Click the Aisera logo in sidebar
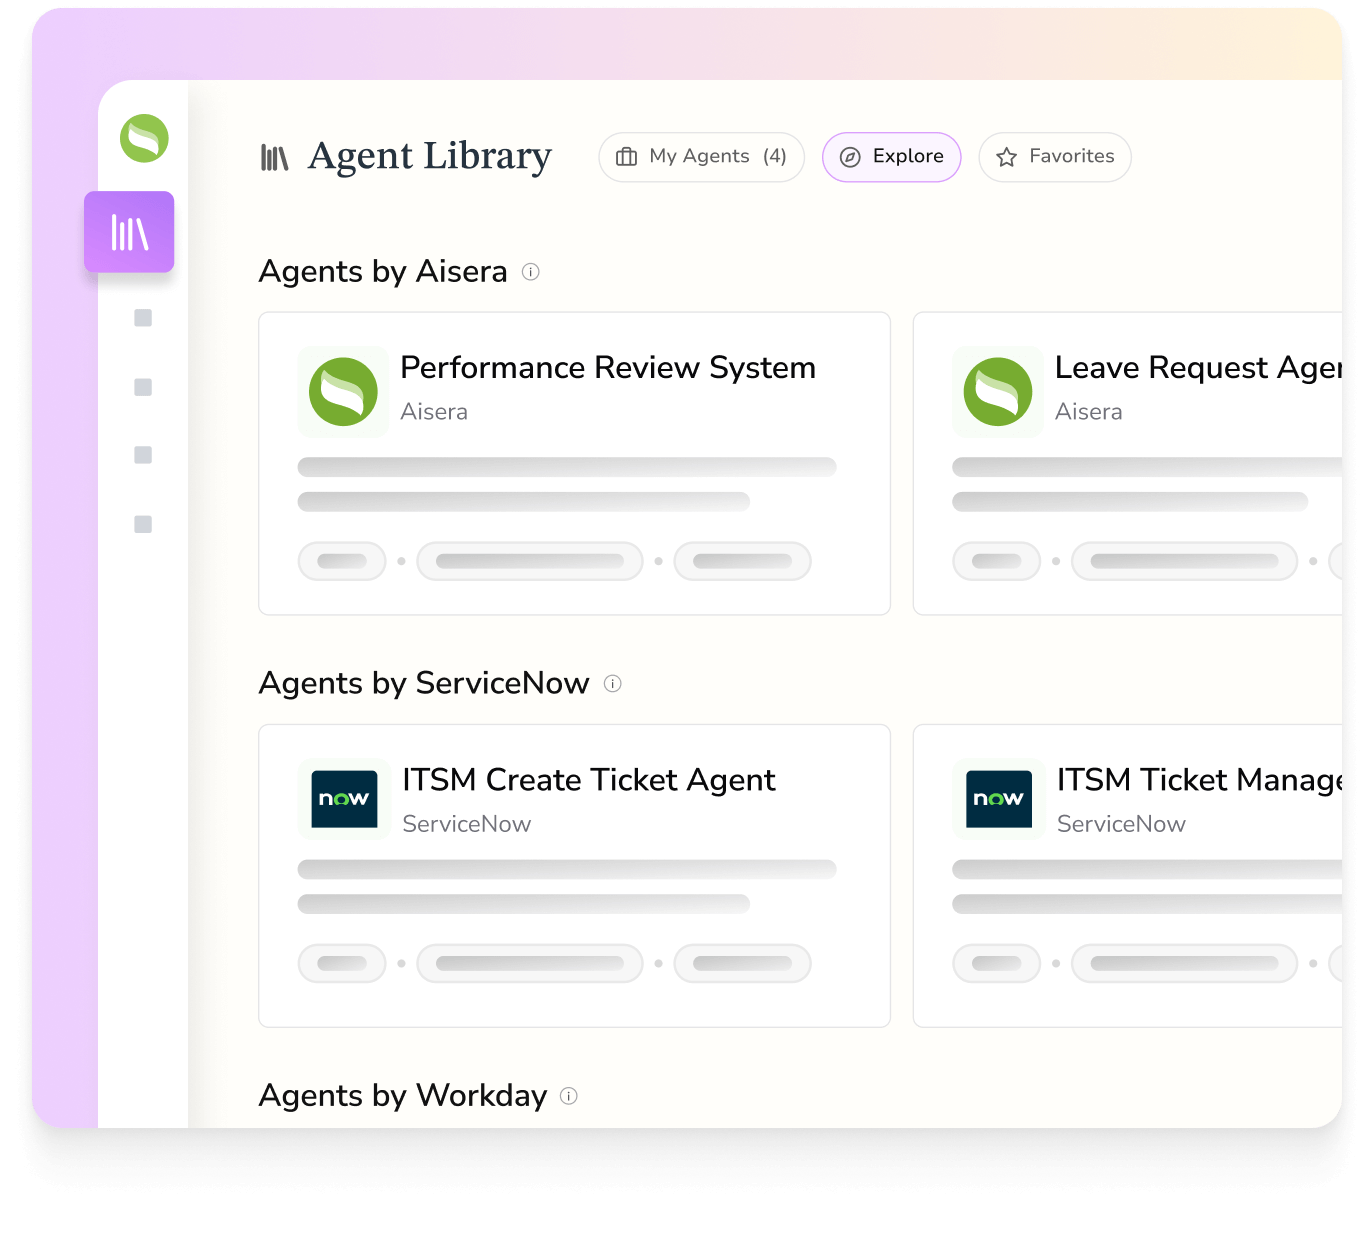Screen dimensions: 1372x1233 144,138
